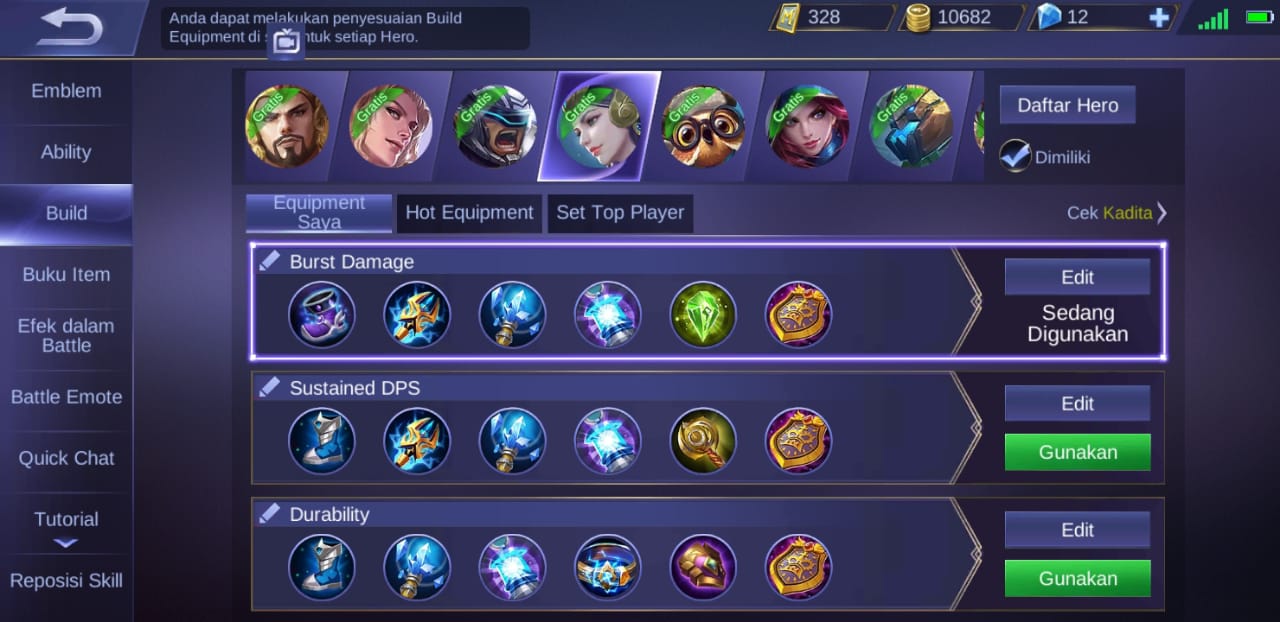Switch to the Hot Equipment tab
1280x622 pixels.
[469, 213]
